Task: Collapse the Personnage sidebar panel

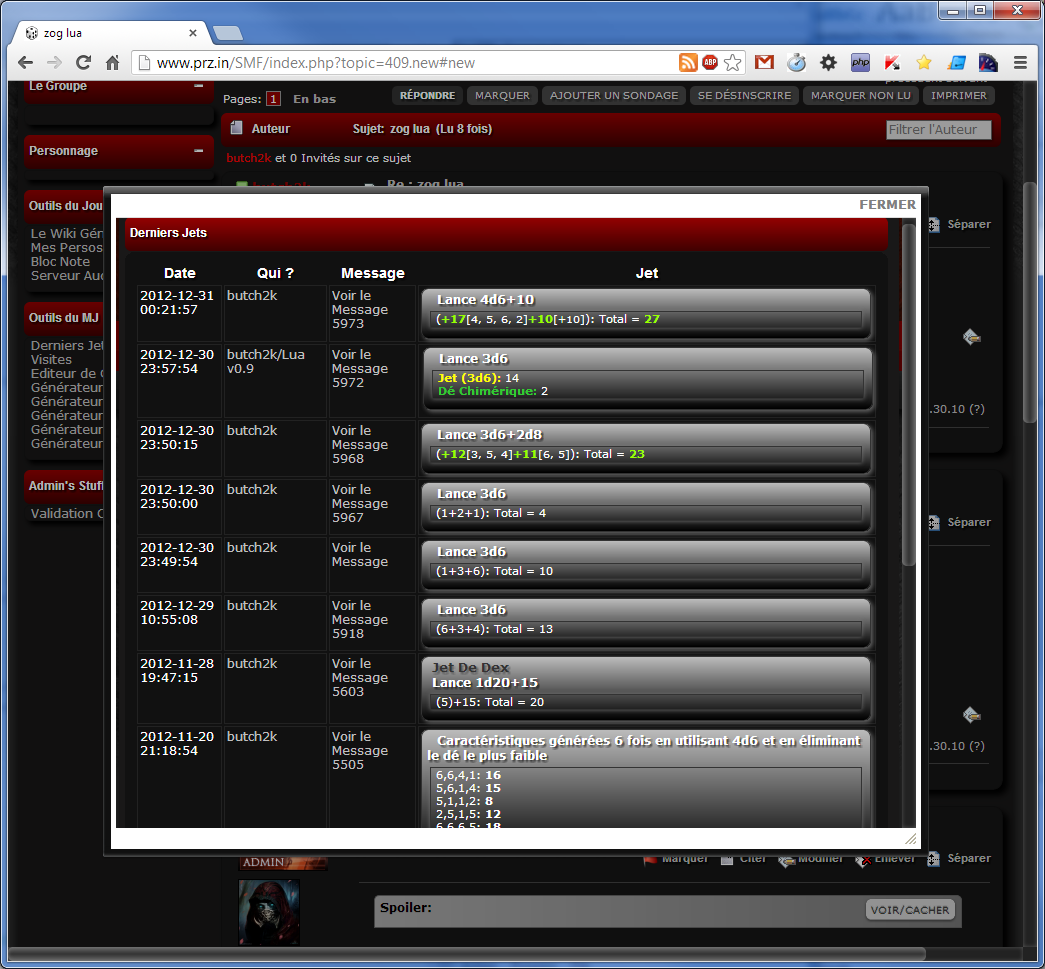Action: pos(198,151)
